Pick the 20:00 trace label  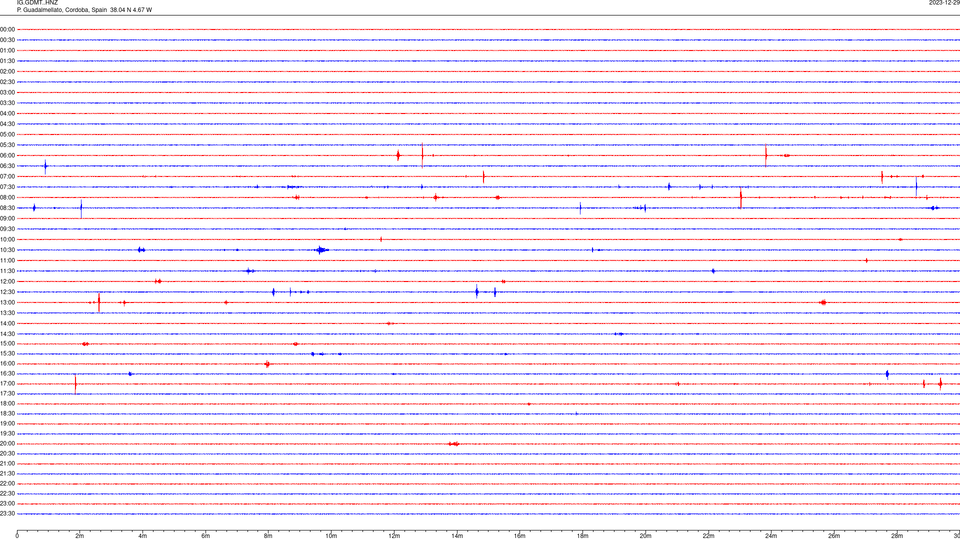click(7, 444)
